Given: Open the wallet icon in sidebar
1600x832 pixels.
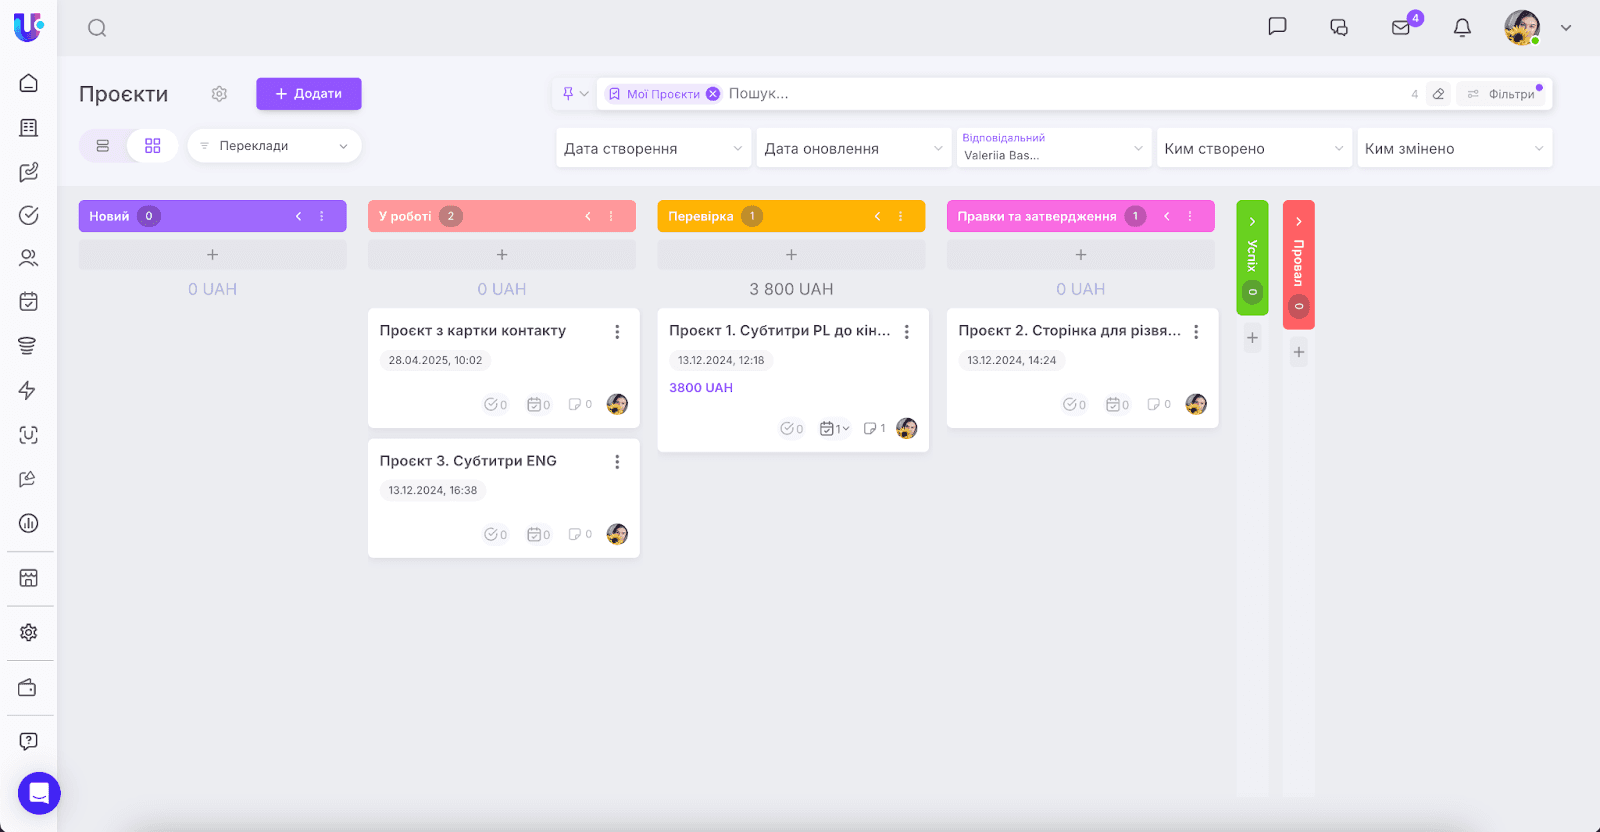Looking at the screenshot, I should point(29,688).
